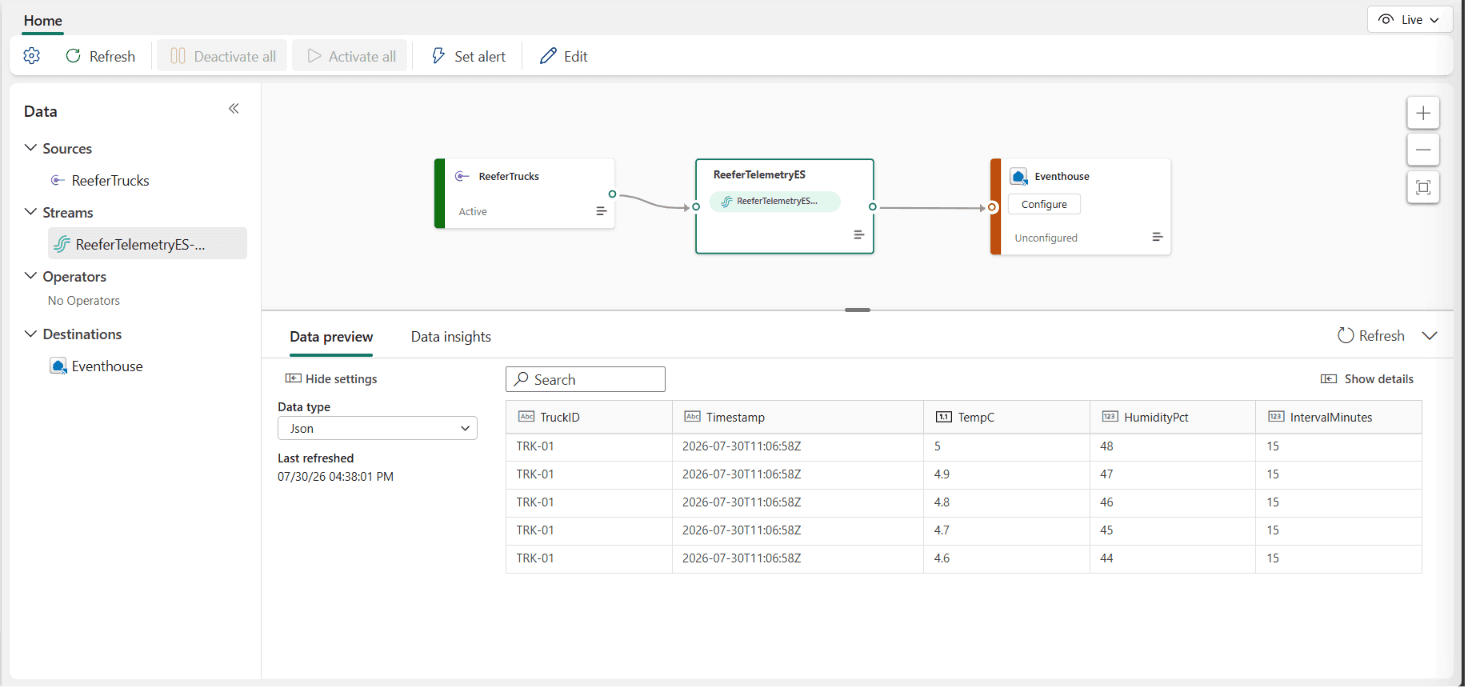Click Deactivate all button
This screenshot has width=1465, height=687.
(223, 56)
